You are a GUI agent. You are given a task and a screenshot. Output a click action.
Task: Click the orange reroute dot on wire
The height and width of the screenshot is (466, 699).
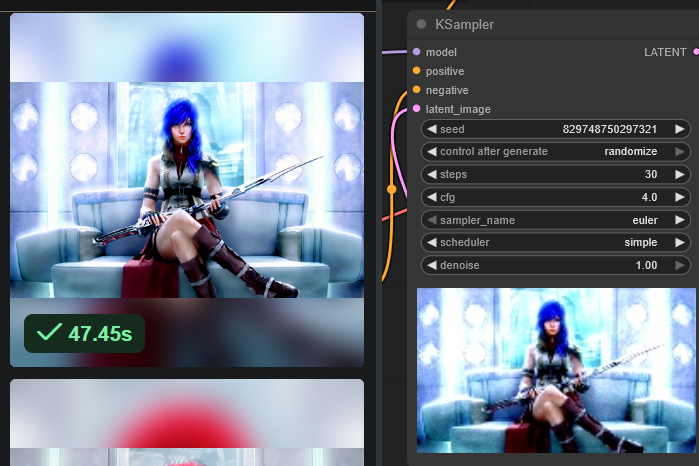click(391, 189)
